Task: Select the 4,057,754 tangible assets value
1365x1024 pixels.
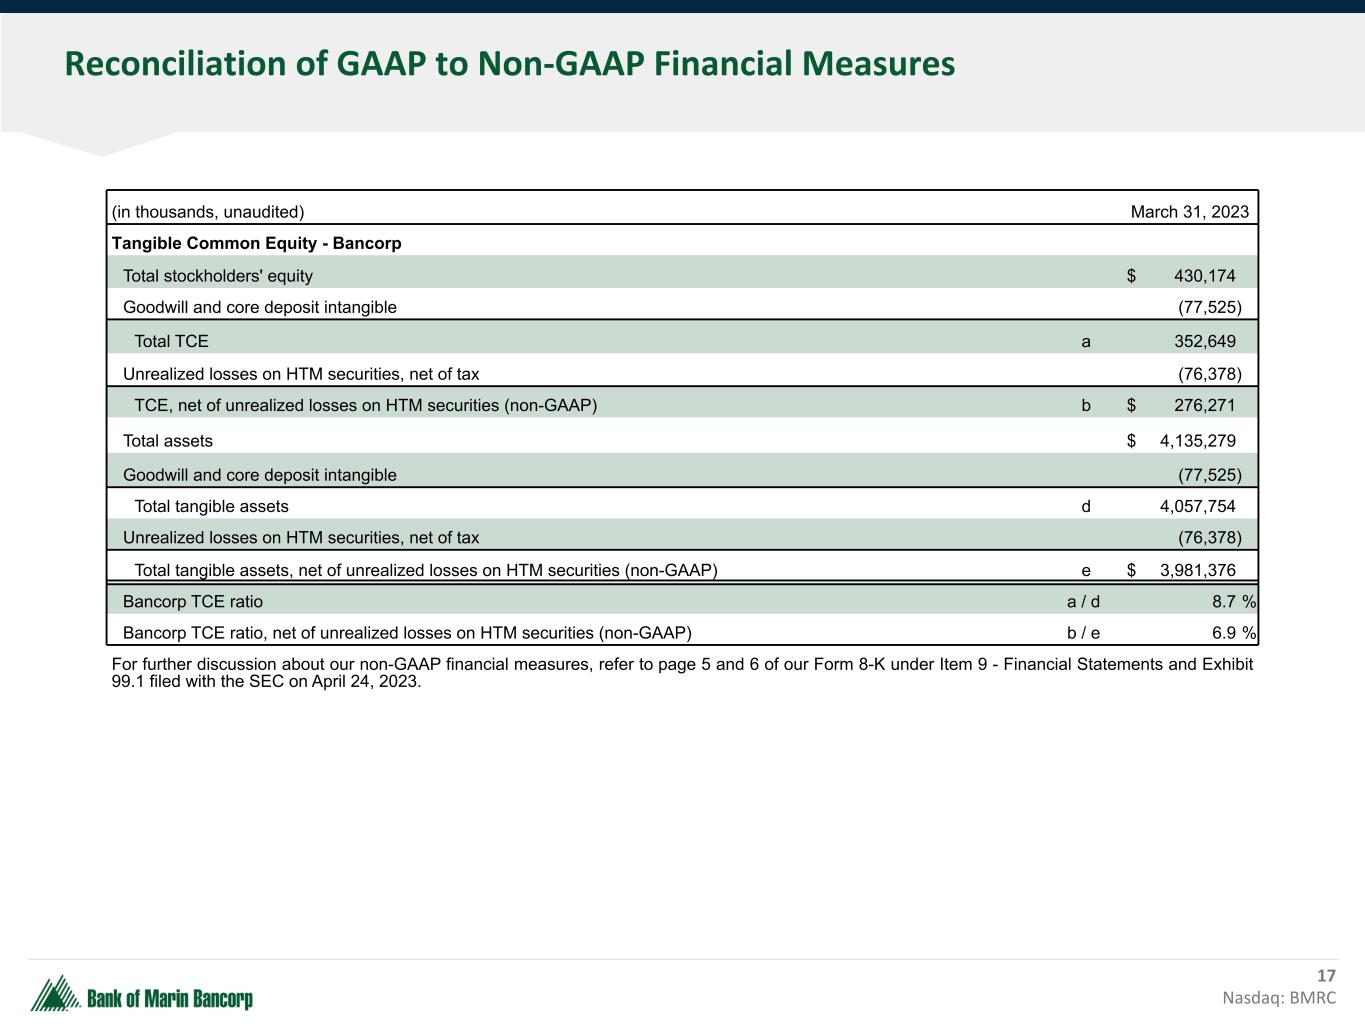Action: click(x=1197, y=506)
